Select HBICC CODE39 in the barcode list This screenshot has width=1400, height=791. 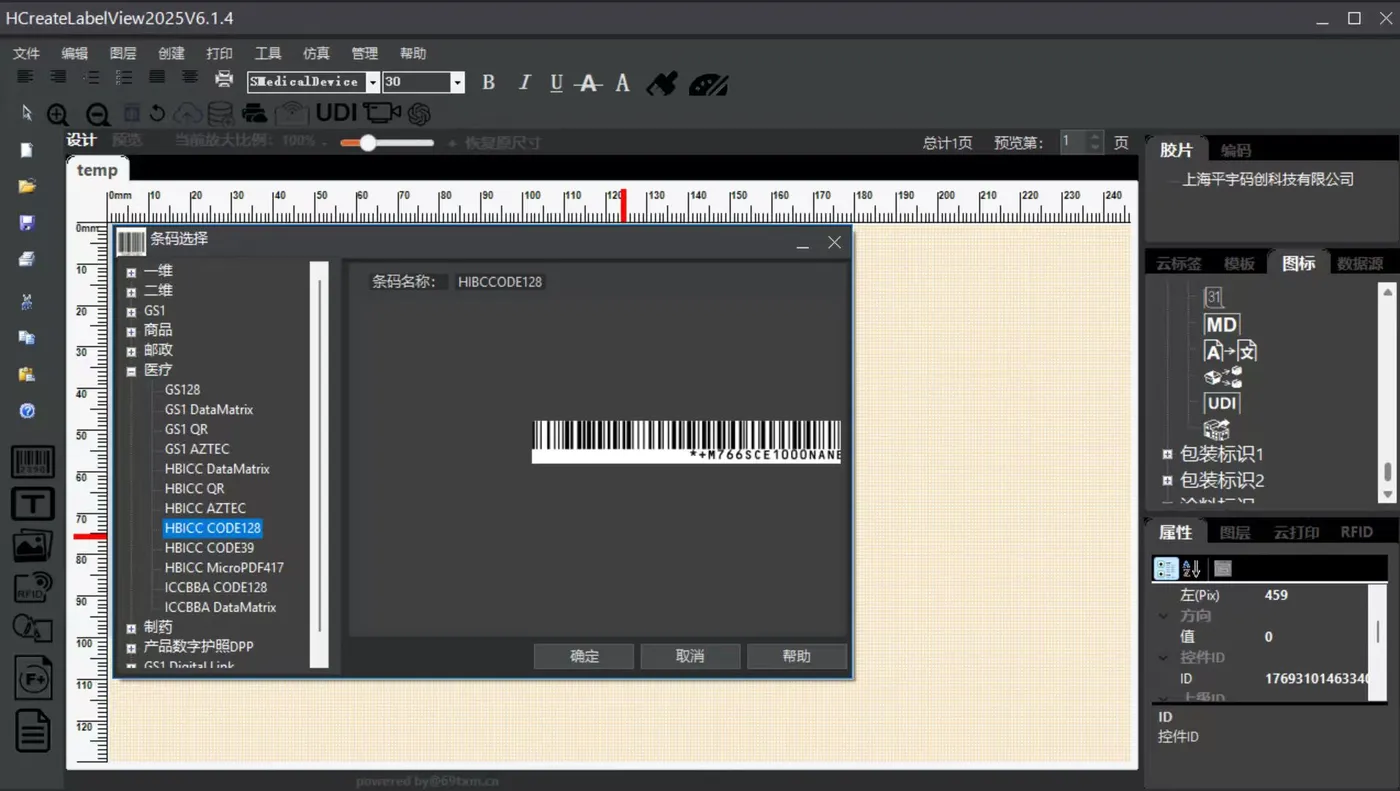[x=209, y=548]
